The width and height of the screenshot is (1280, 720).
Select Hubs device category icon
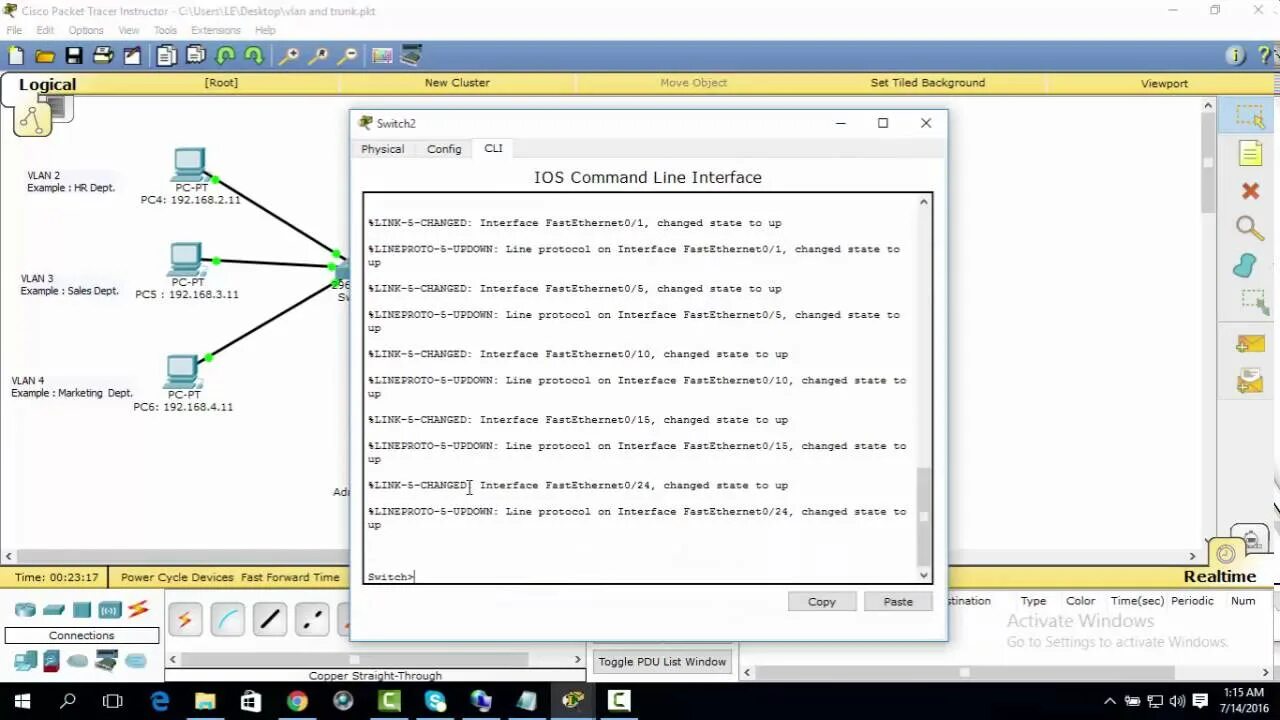(x=82, y=610)
